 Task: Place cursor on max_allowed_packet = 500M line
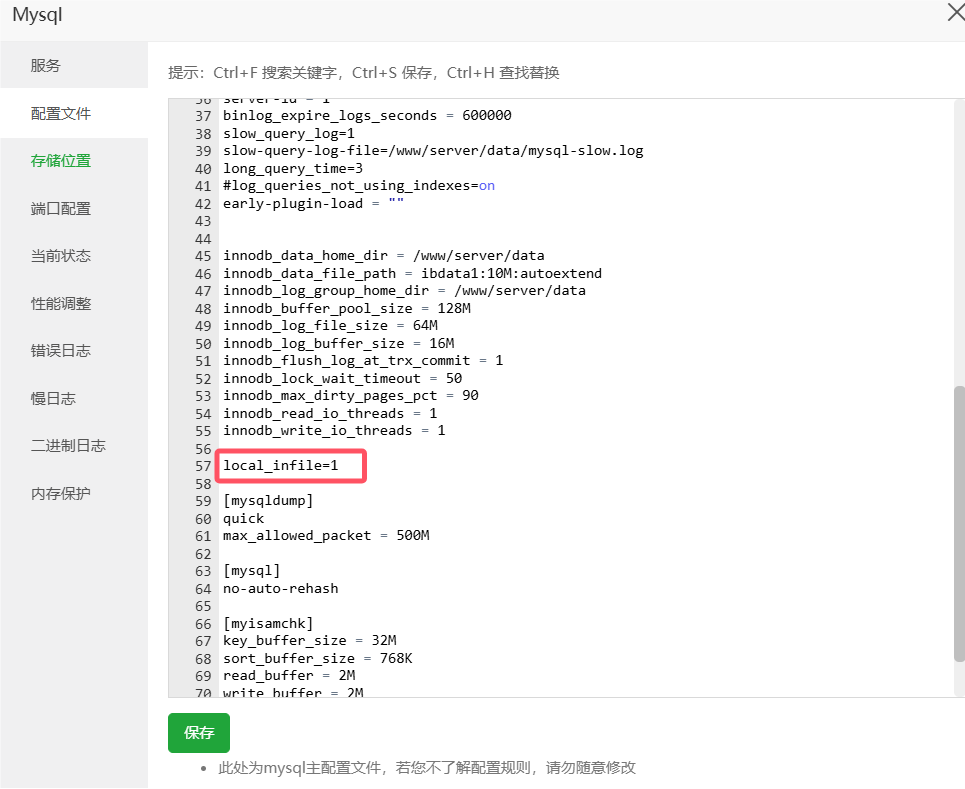point(325,536)
